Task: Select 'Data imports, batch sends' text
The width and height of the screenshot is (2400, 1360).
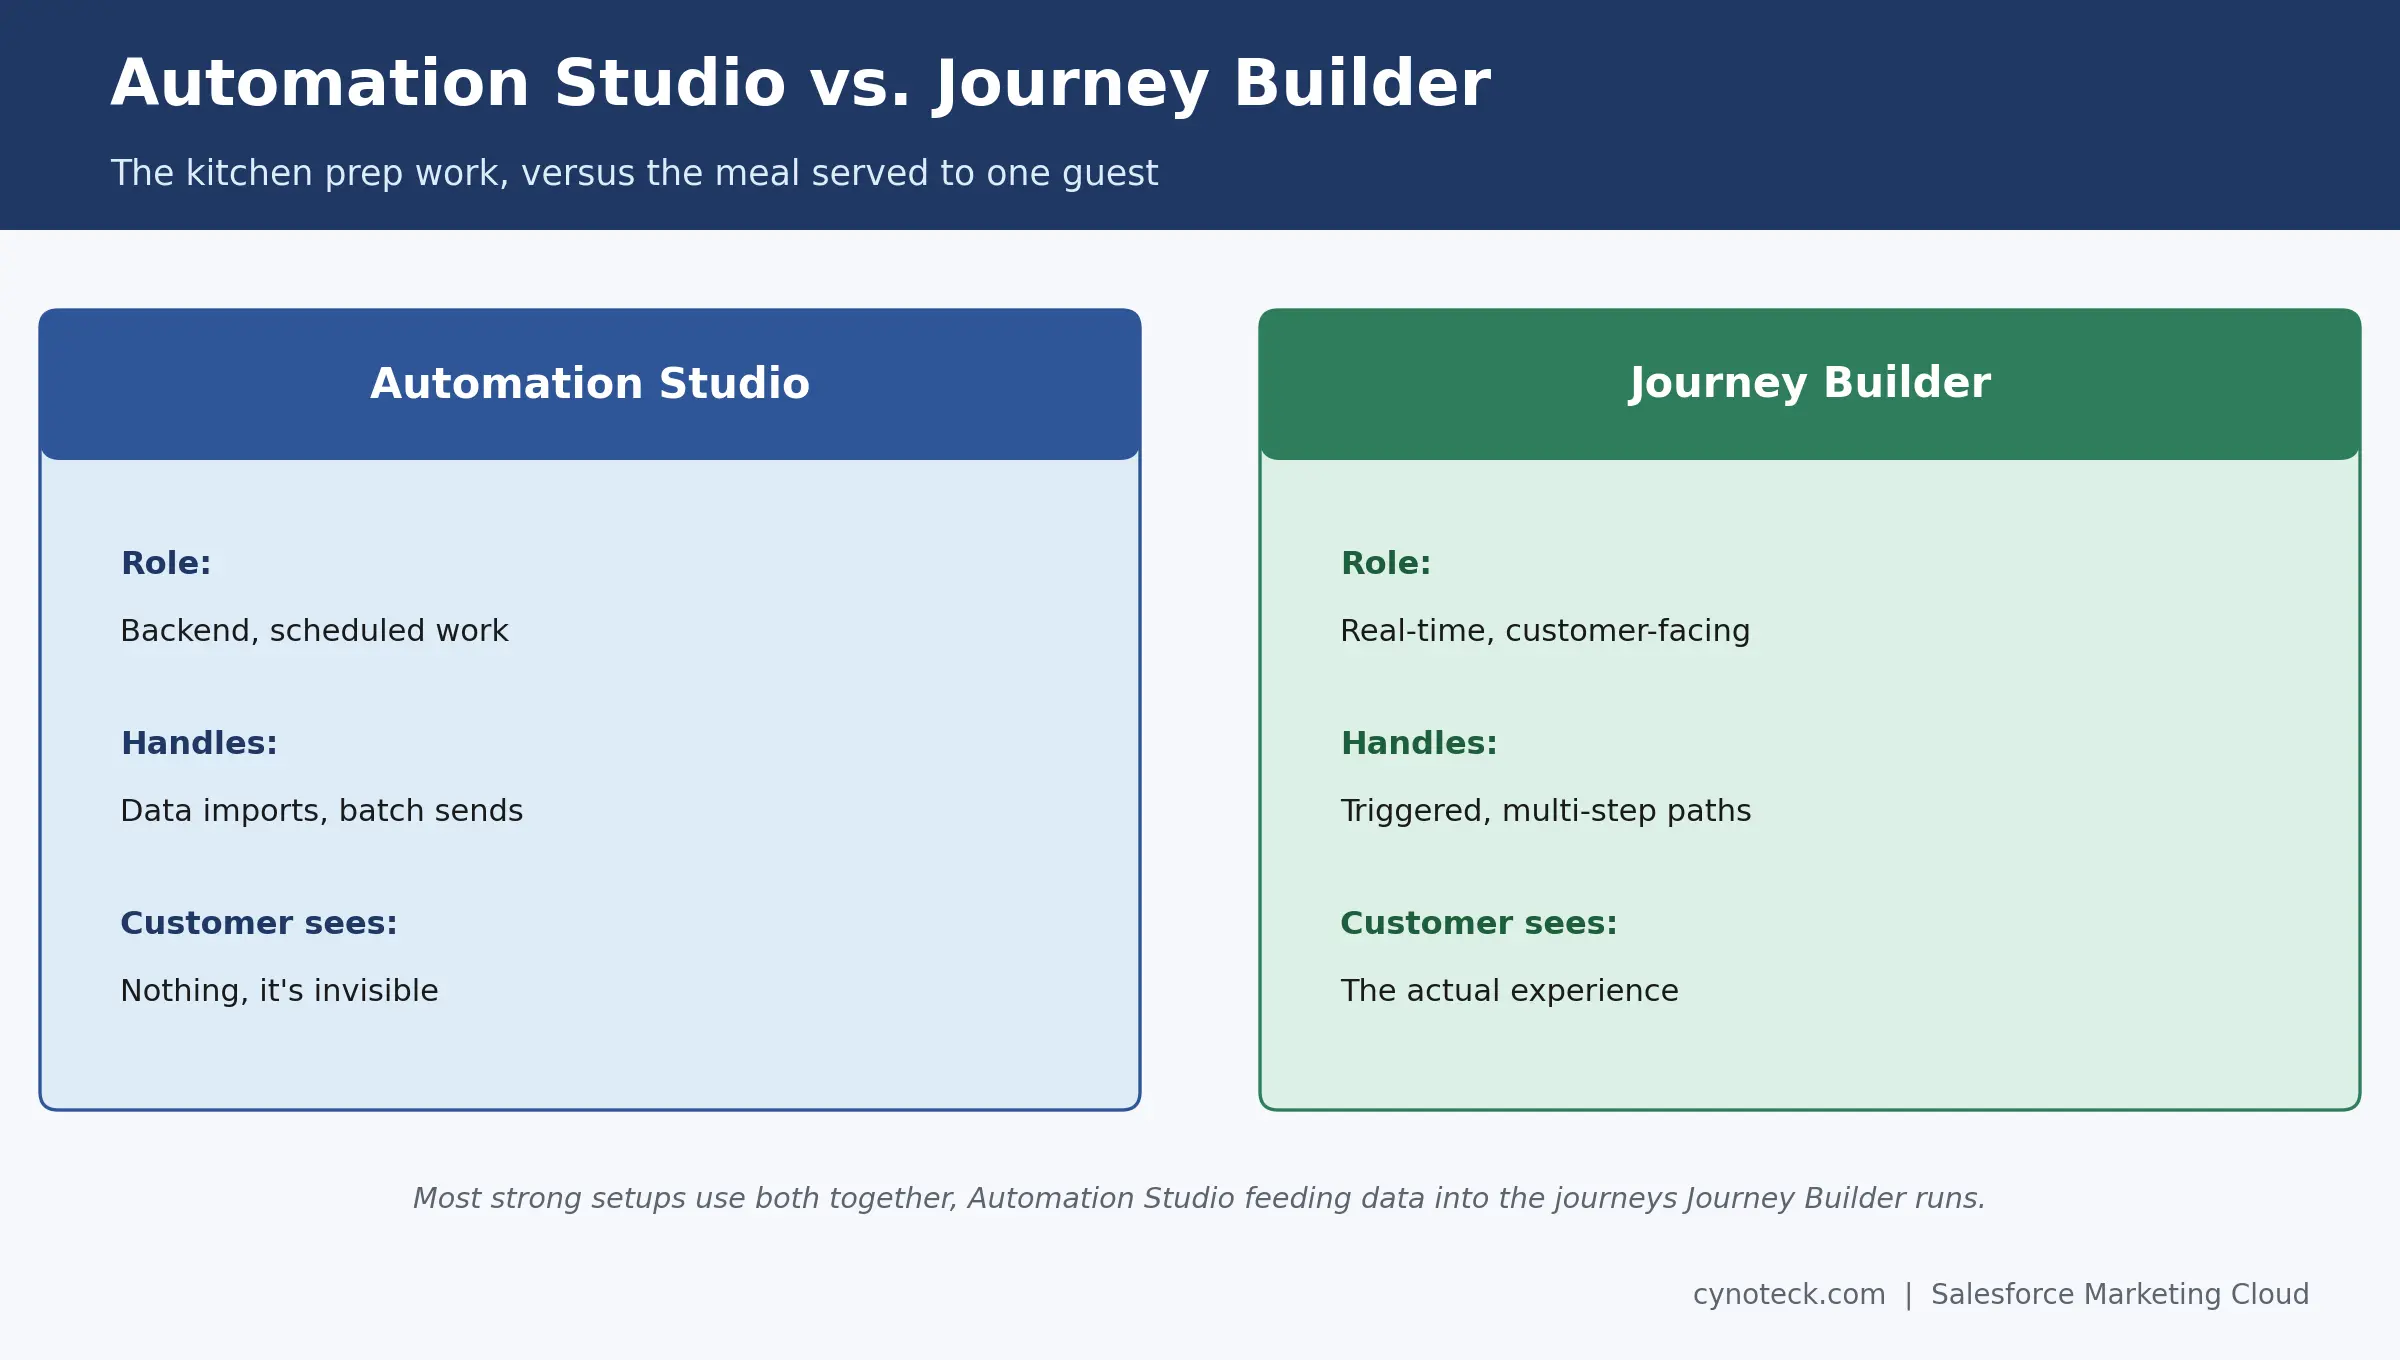Action: pyautogui.click(x=321, y=811)
